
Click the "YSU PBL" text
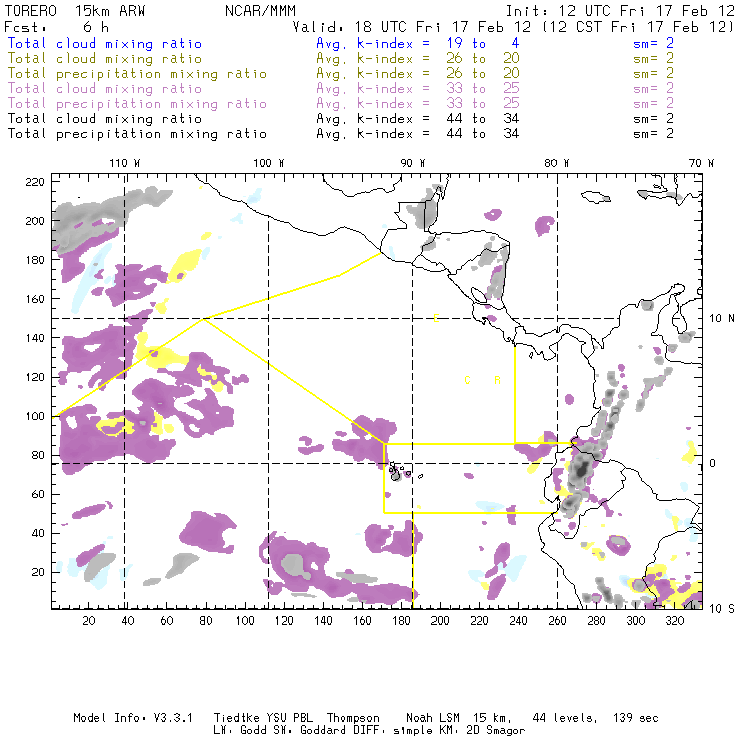point(289,718)
